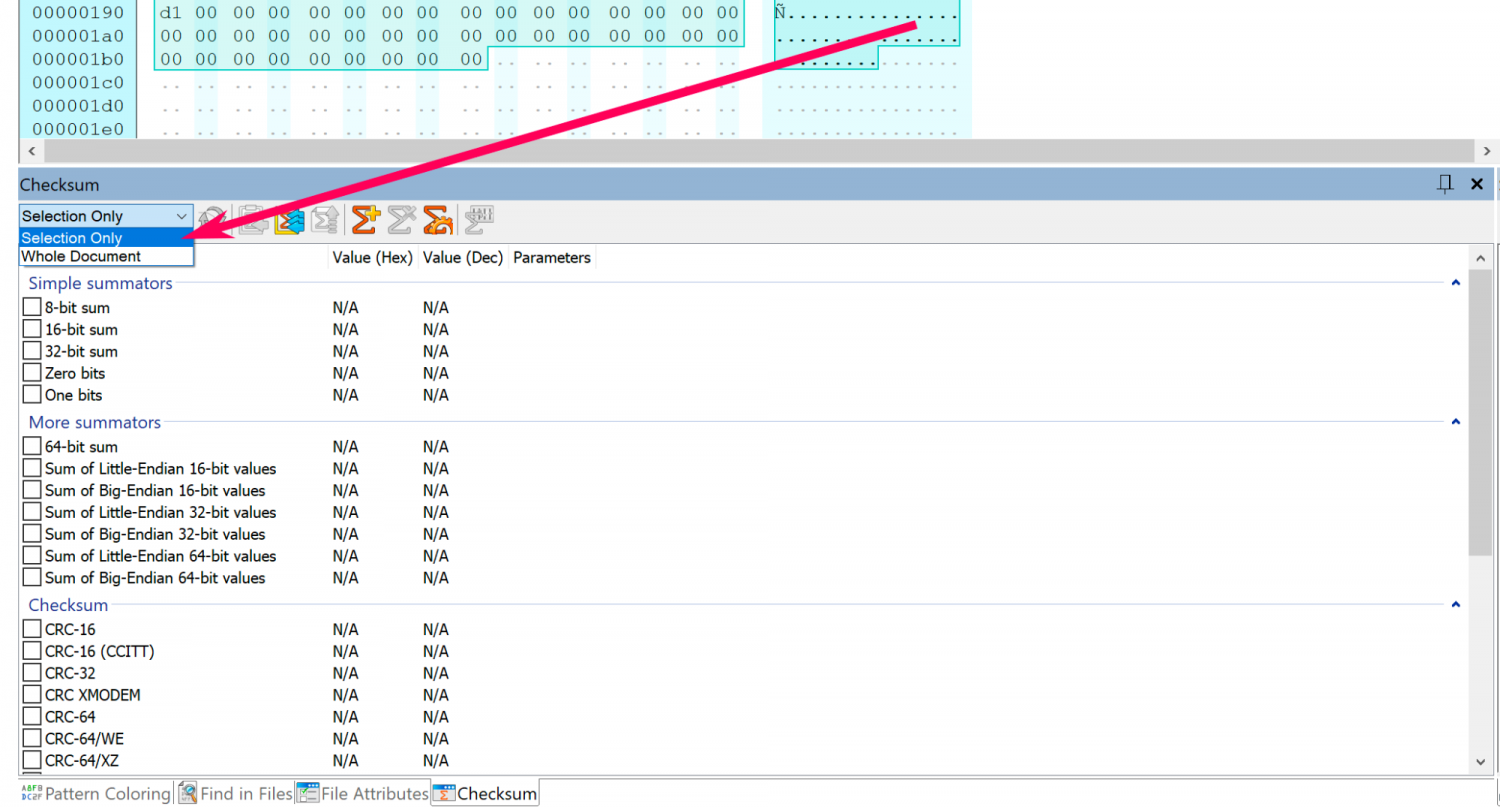Image resolution: width=1500 pixels, height=807 pixels.
Task: Click checksum list scrollbar up arrow
Action: click(1481, 258)
